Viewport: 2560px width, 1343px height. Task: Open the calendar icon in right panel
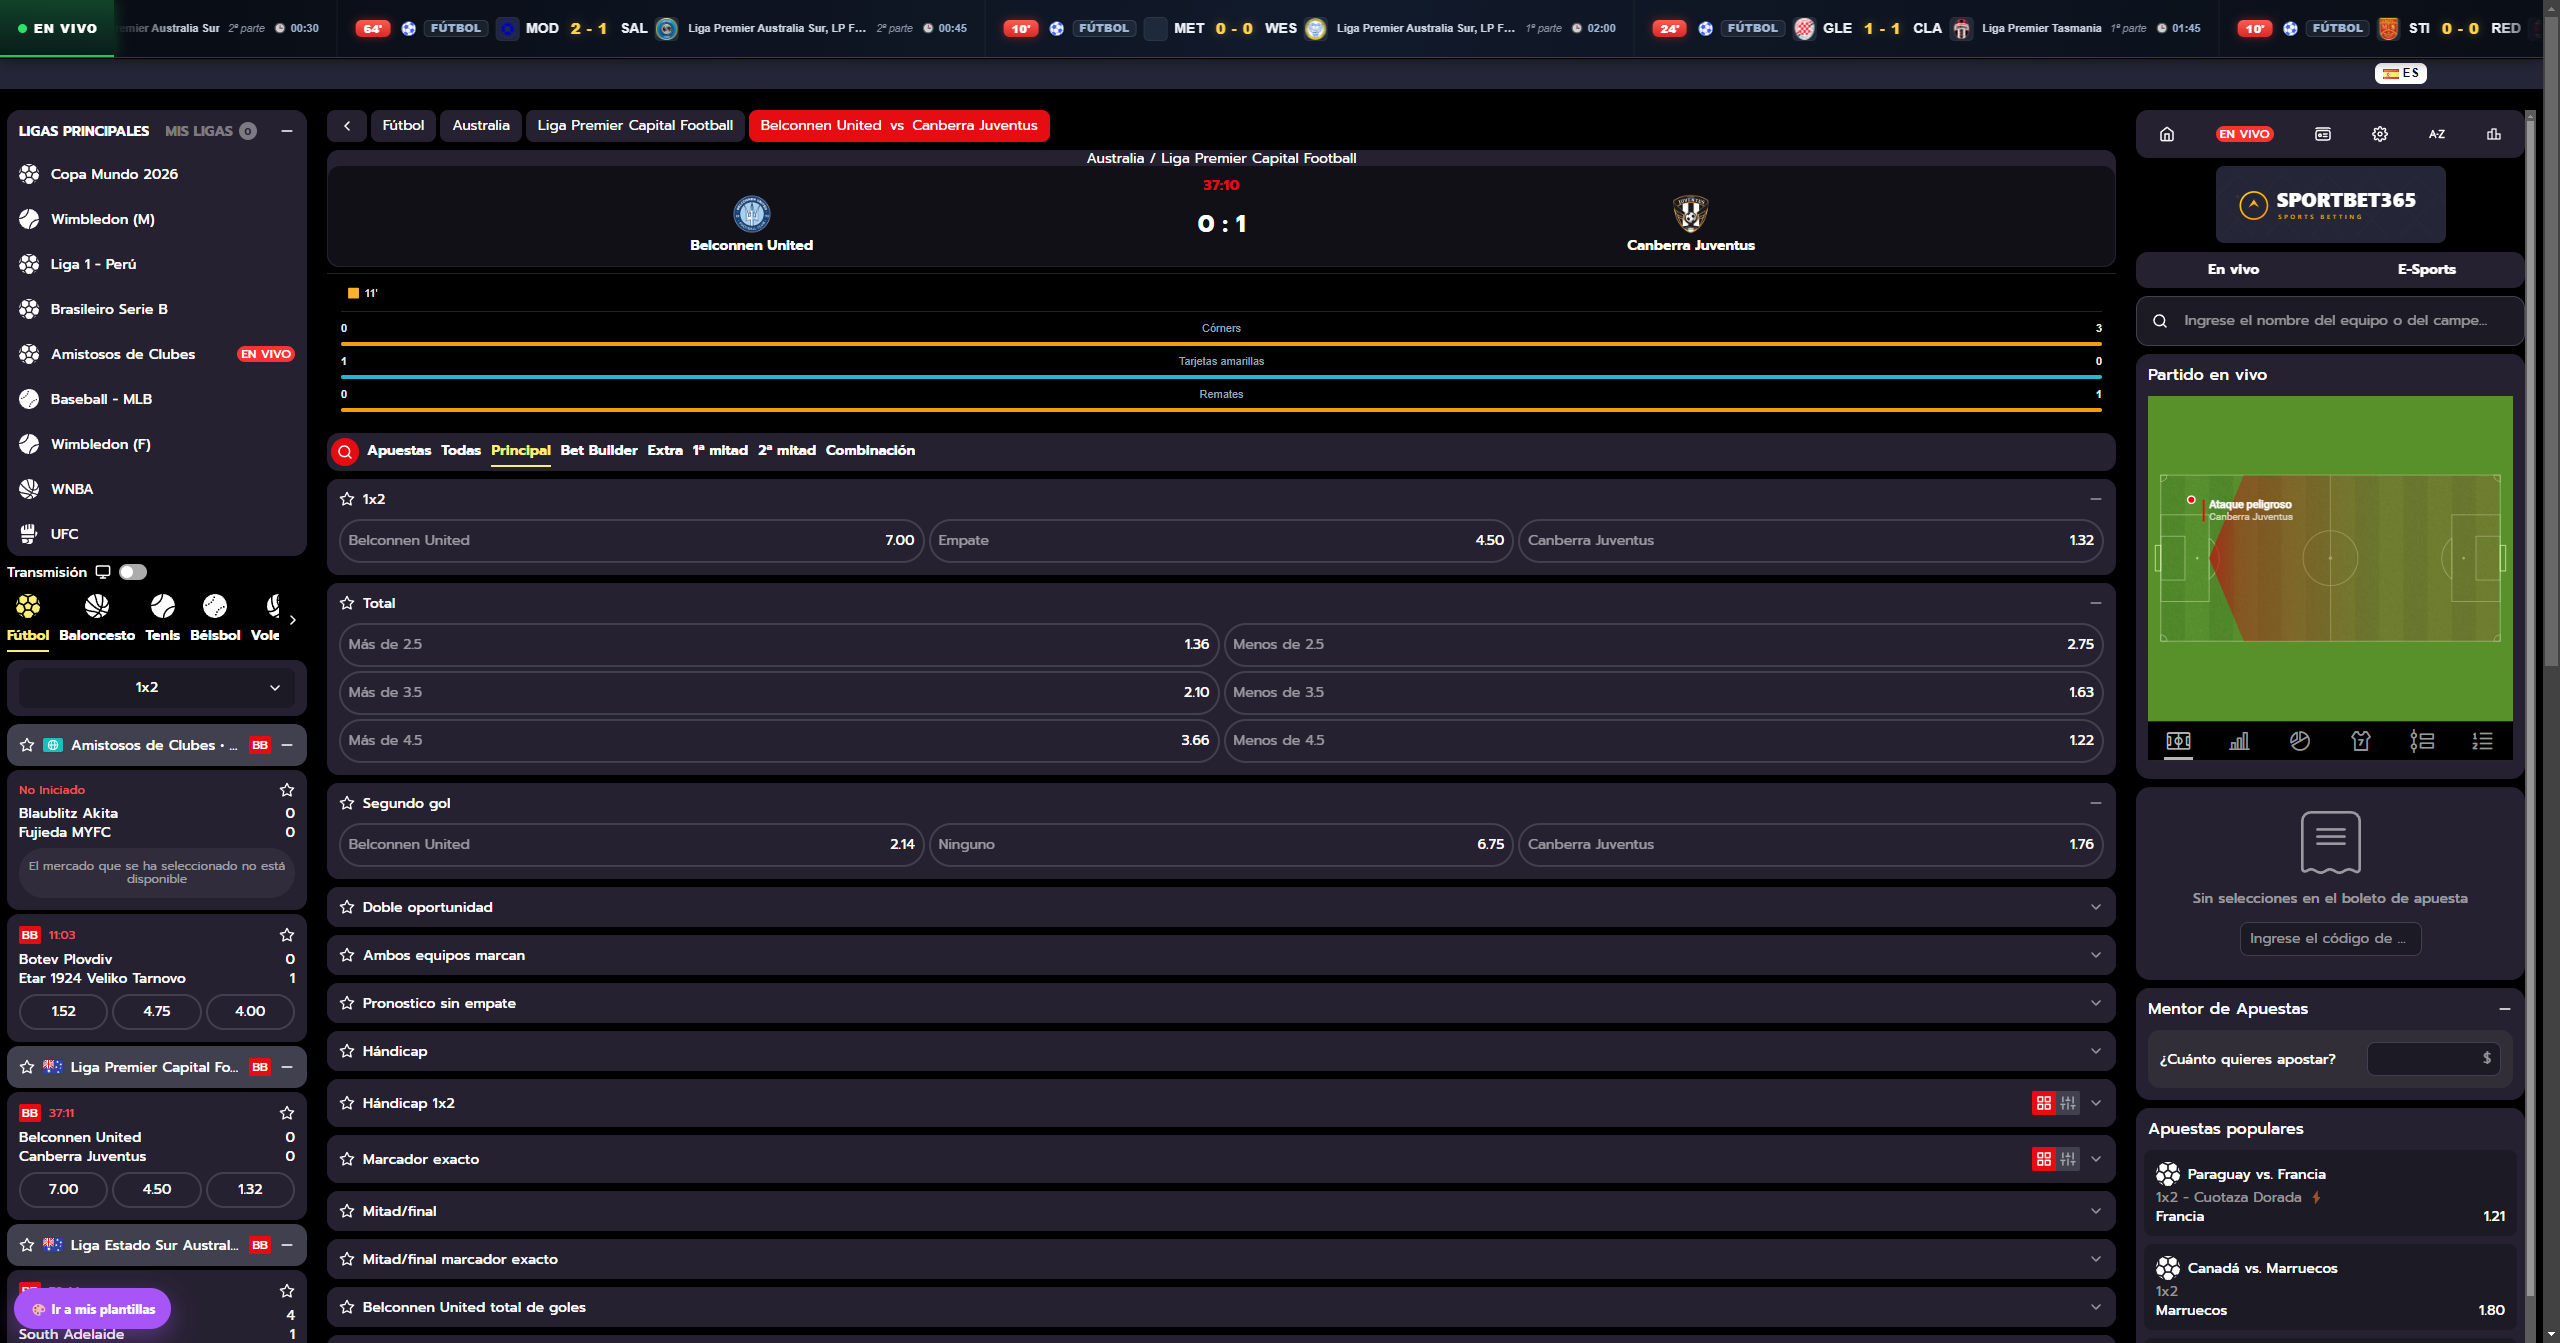pos(2323,134)
